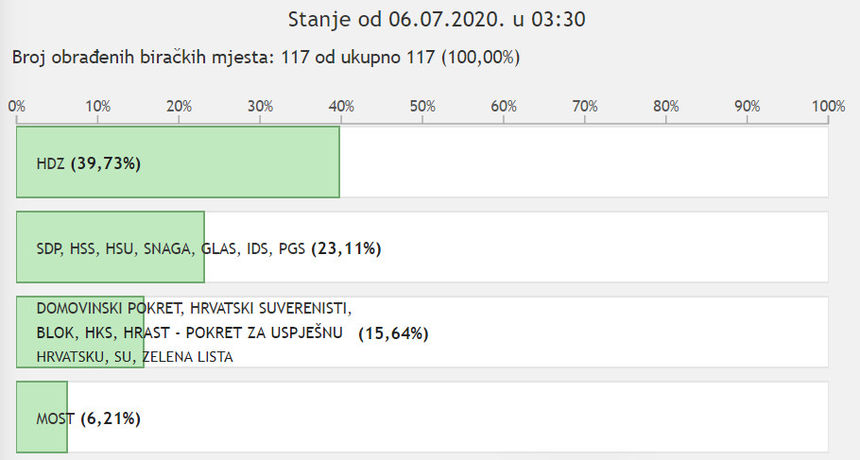Click the HDZ (39,73%) bar label

click(88, 163)
